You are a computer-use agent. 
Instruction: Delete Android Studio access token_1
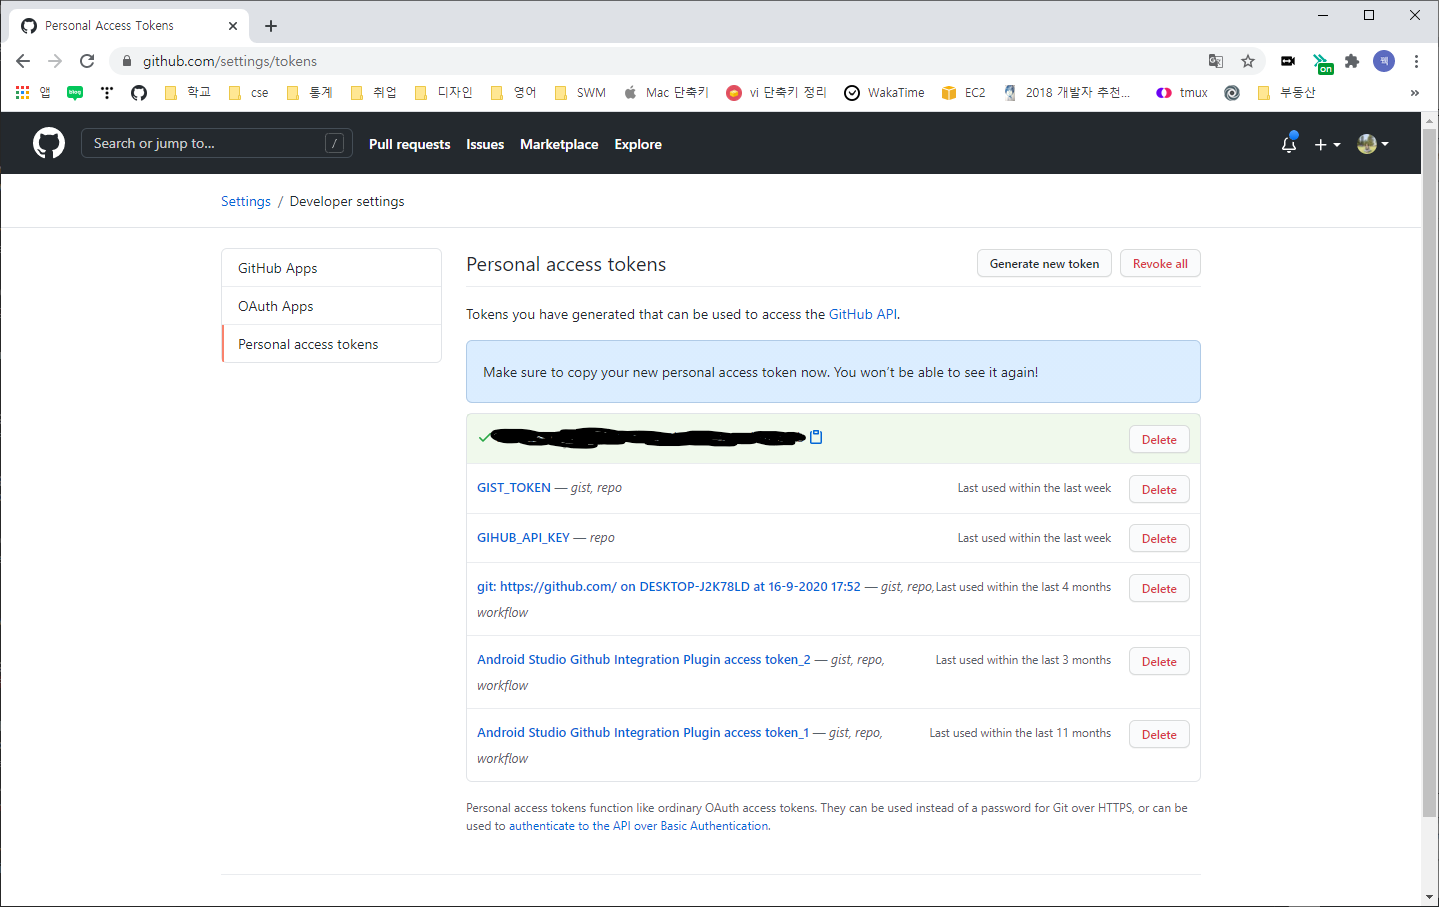pyautogui.click(x=1159, y=734)
